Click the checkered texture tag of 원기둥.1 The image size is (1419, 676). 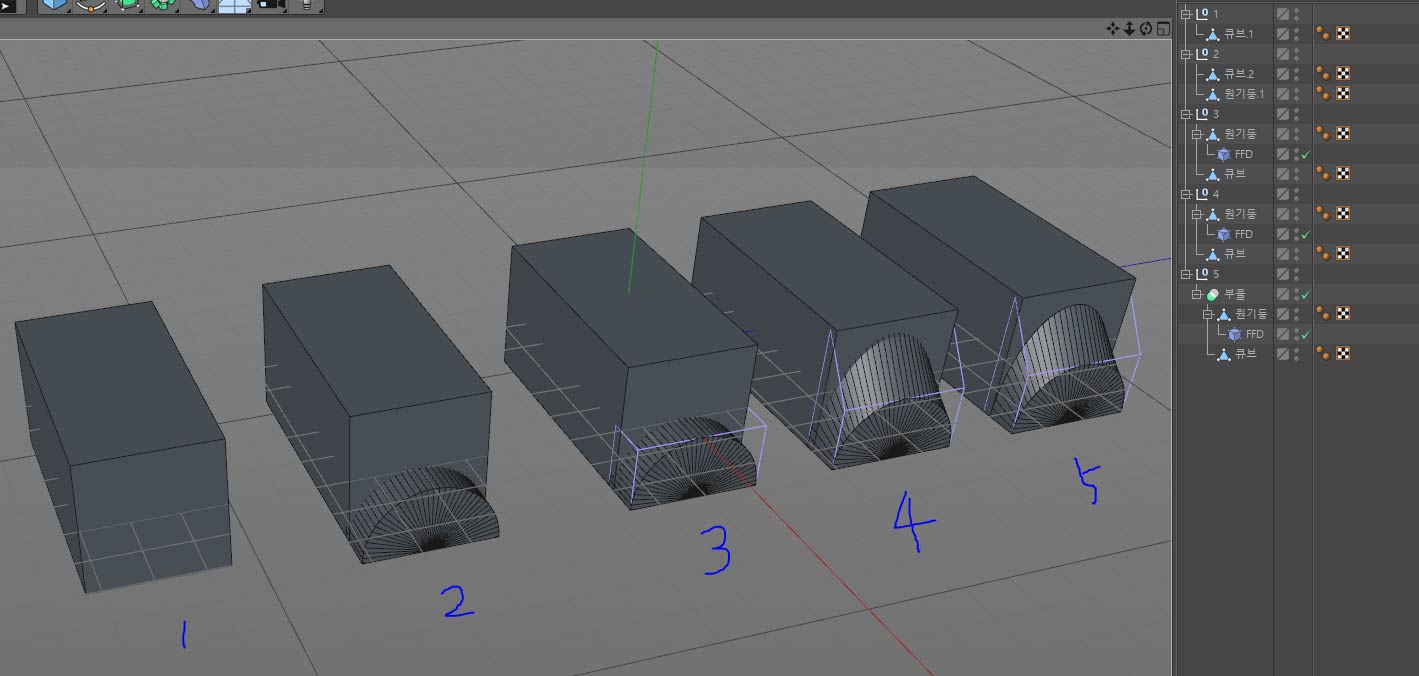point(1343,94)
